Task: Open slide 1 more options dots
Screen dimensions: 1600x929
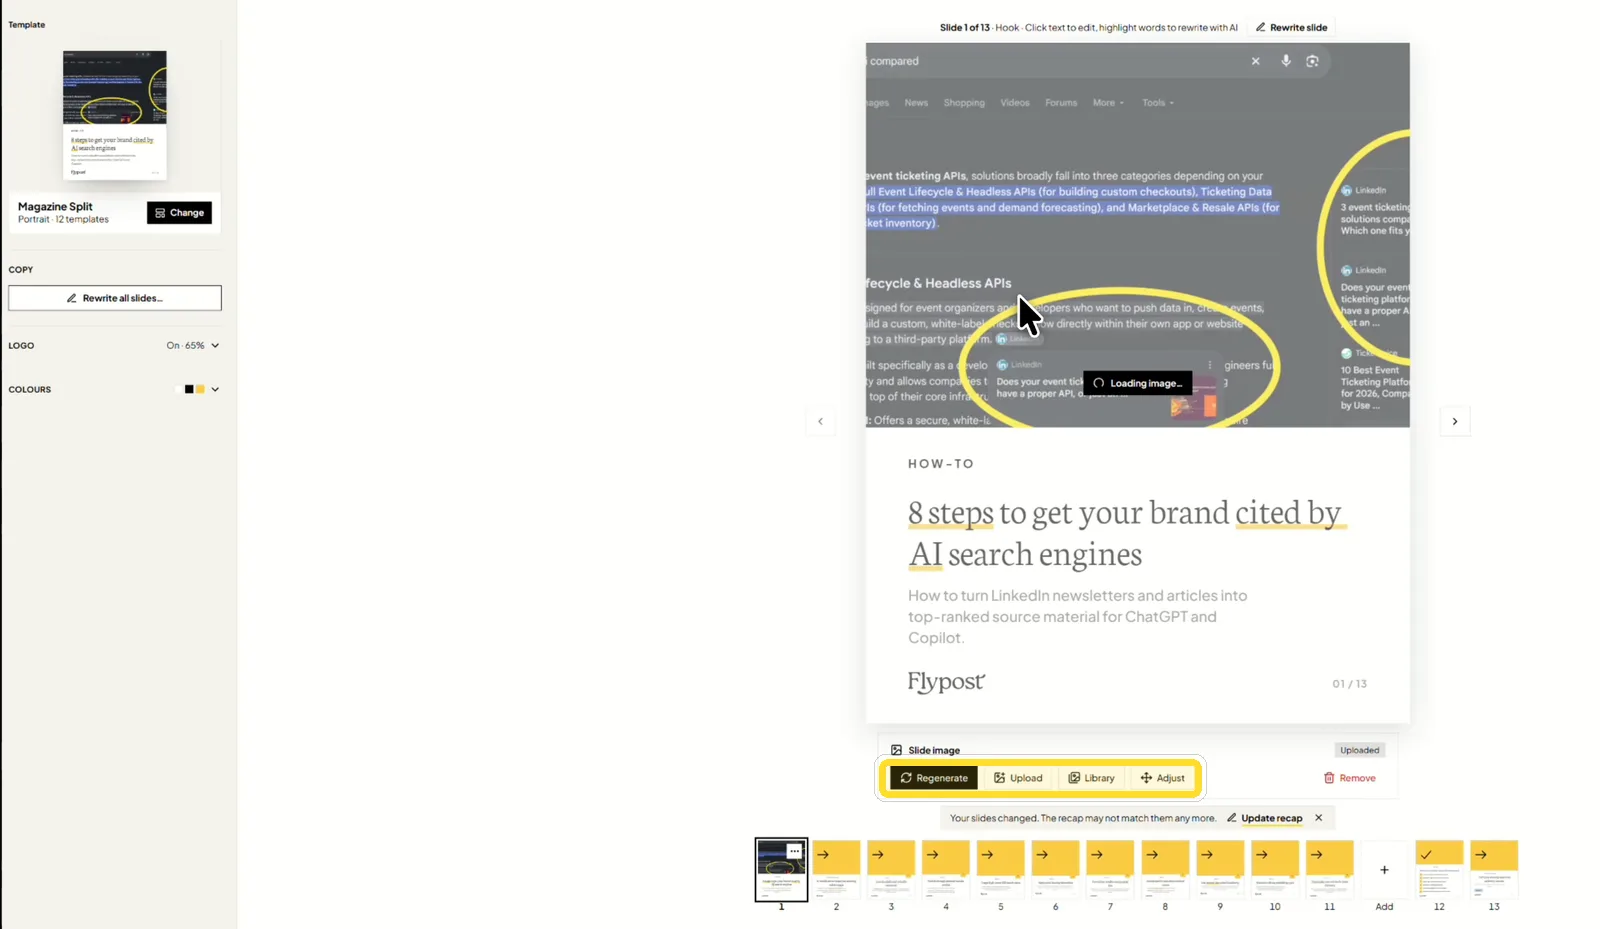Action: [794, 851]
